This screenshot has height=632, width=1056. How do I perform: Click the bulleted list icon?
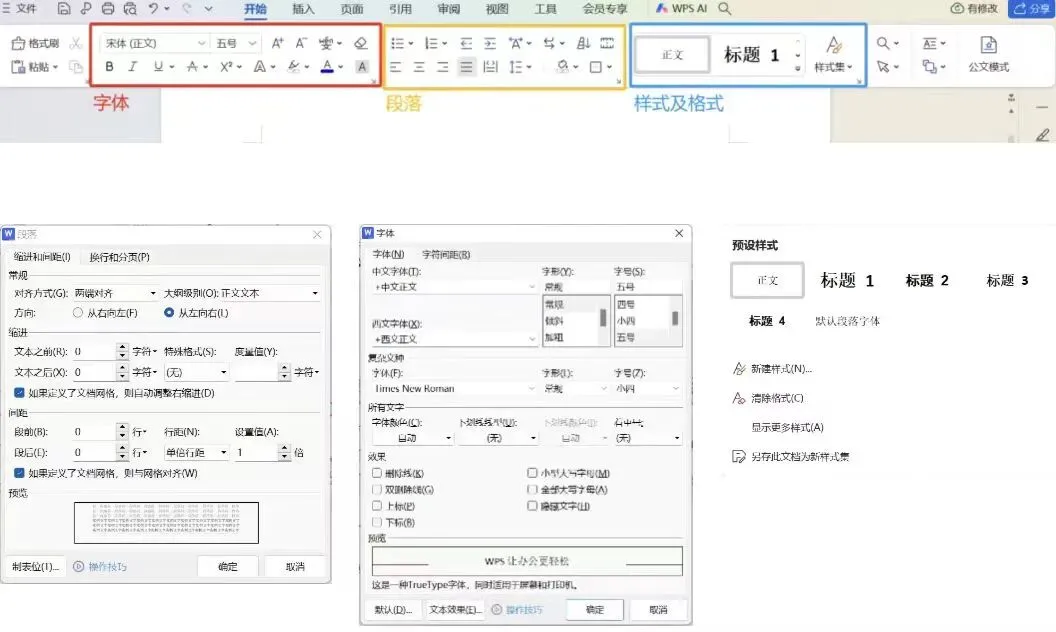click(x=397, y=43)
